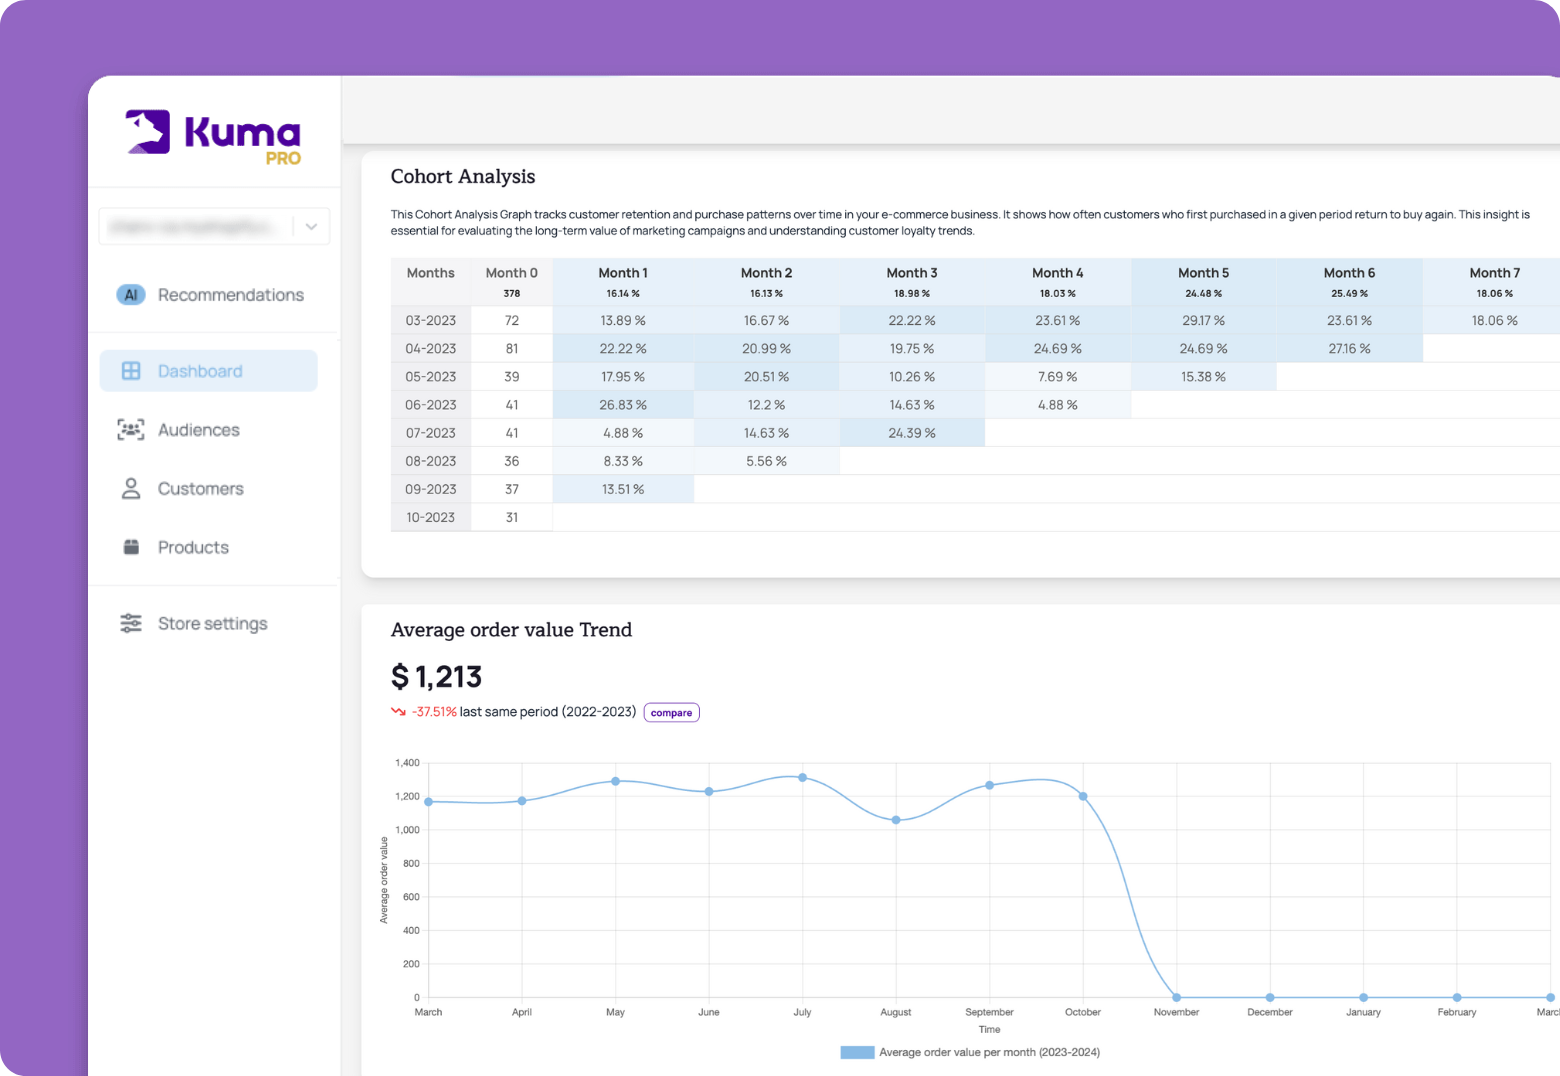The image size is (1560, 1076).
Task: Select the 04-2023 Month 1 cell
Action: click(x=623, y=348)
